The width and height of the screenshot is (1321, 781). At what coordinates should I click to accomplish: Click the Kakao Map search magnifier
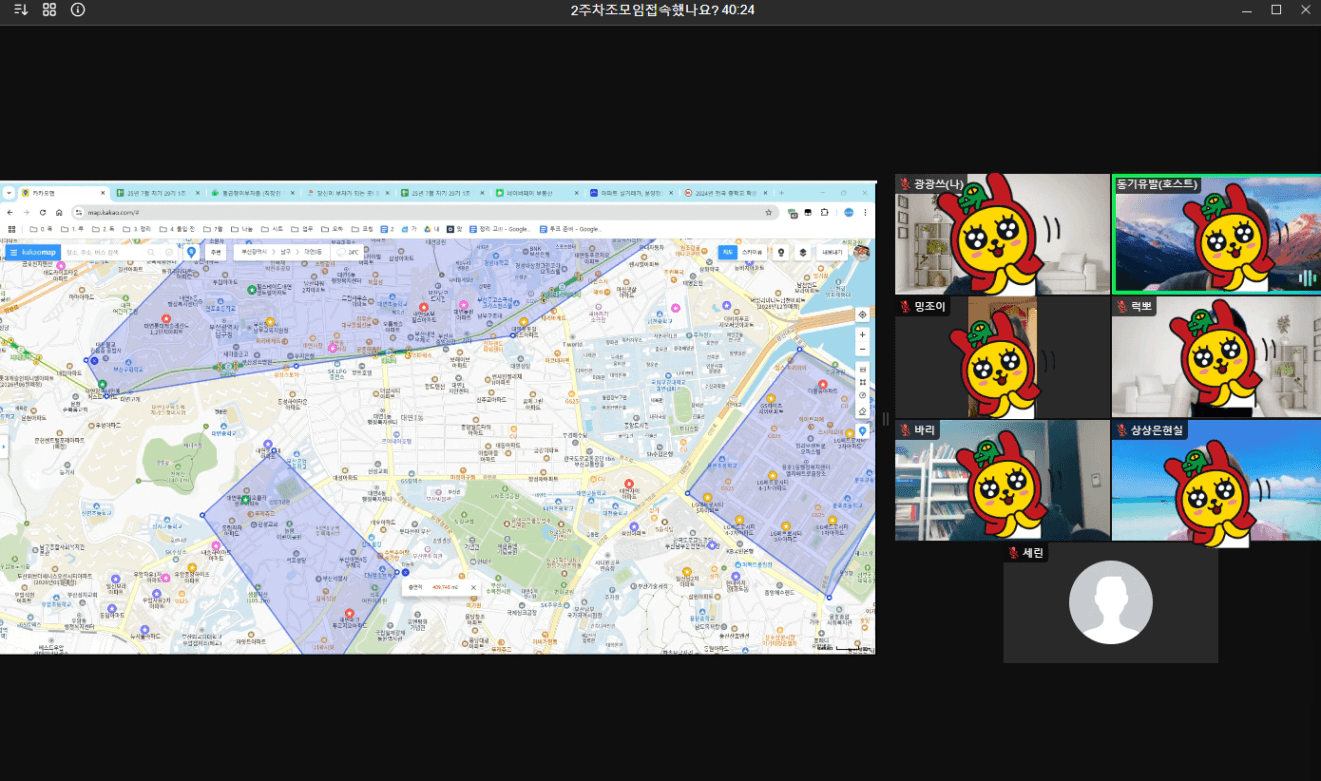(x=151, y=252)
